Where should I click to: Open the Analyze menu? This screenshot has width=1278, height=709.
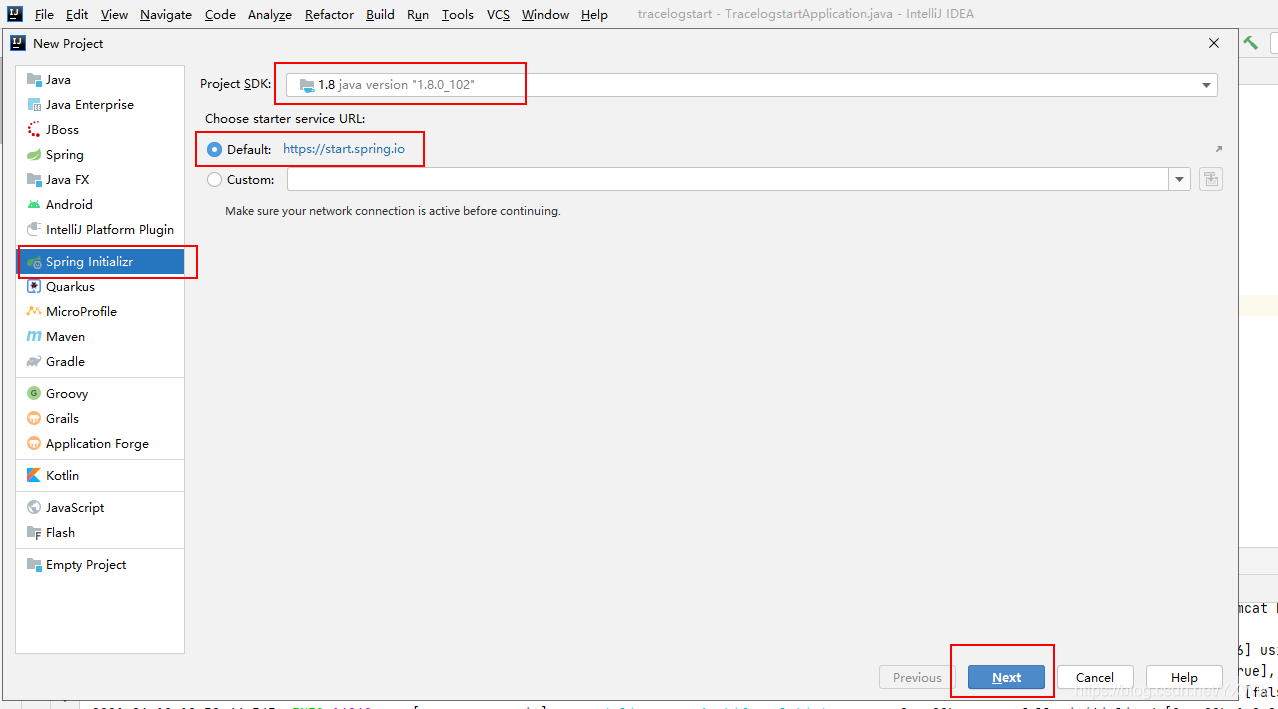click(270, 15)
